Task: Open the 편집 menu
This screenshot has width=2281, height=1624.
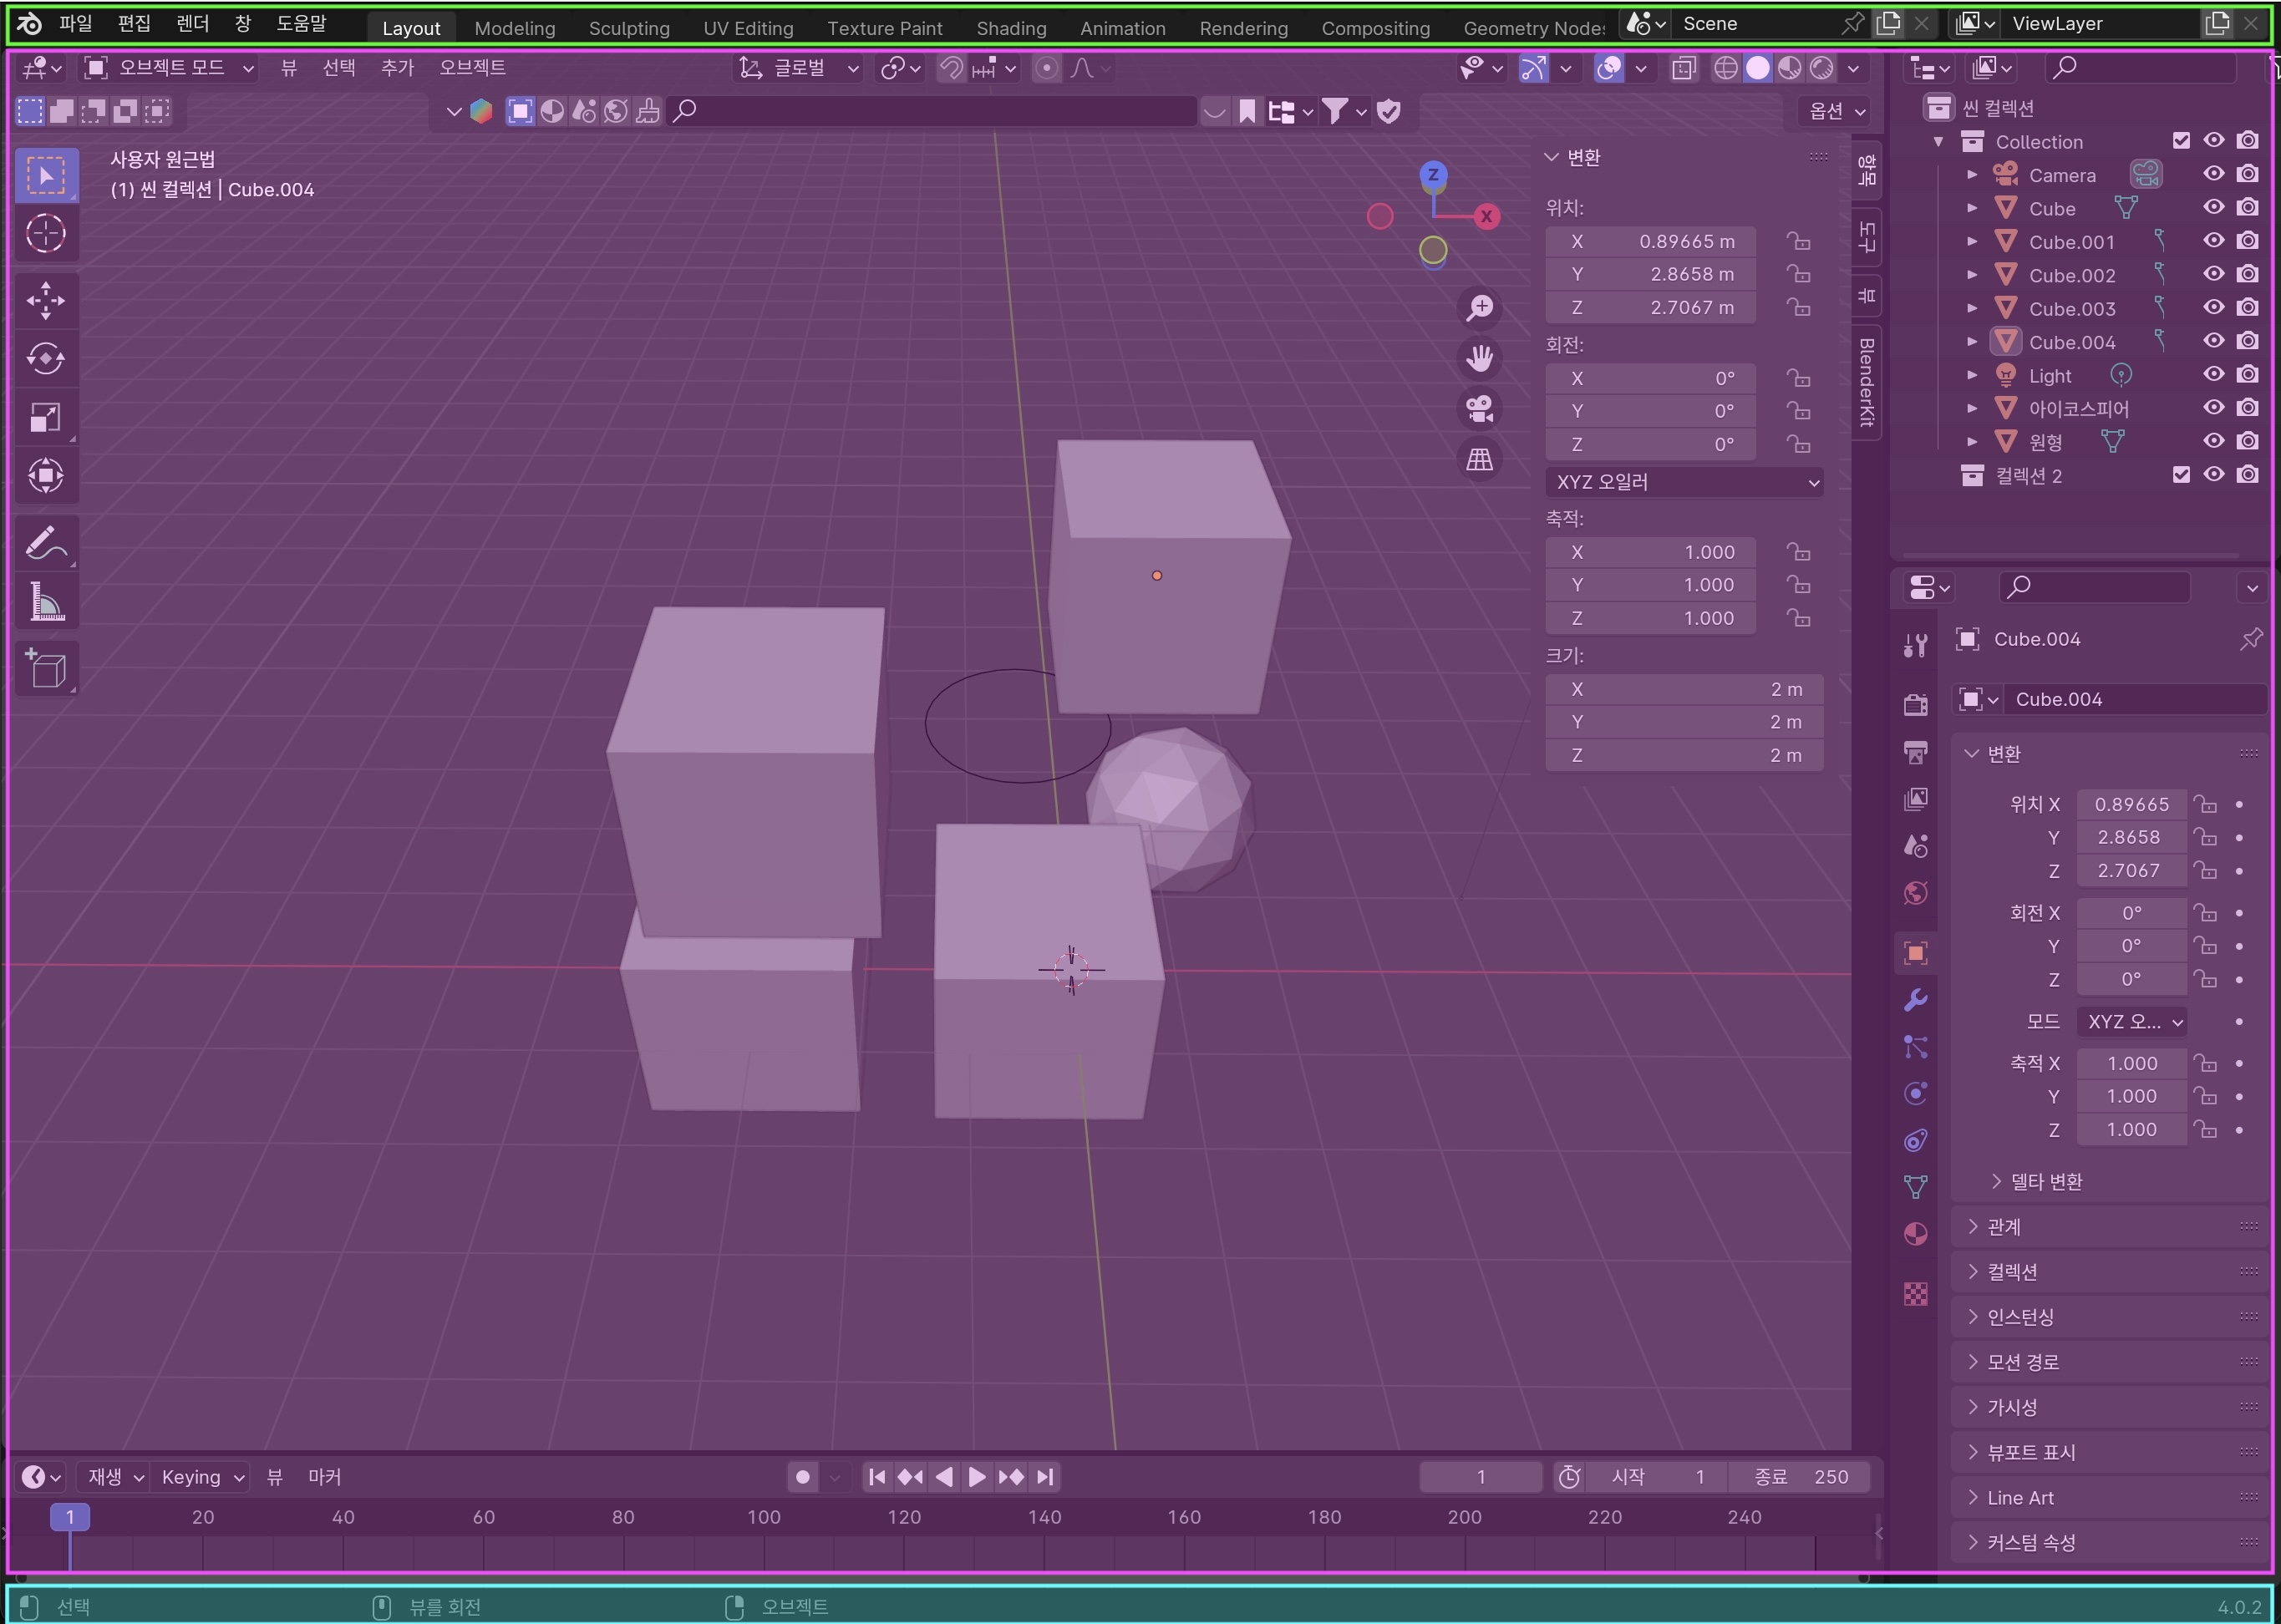Action: (133, 23)
